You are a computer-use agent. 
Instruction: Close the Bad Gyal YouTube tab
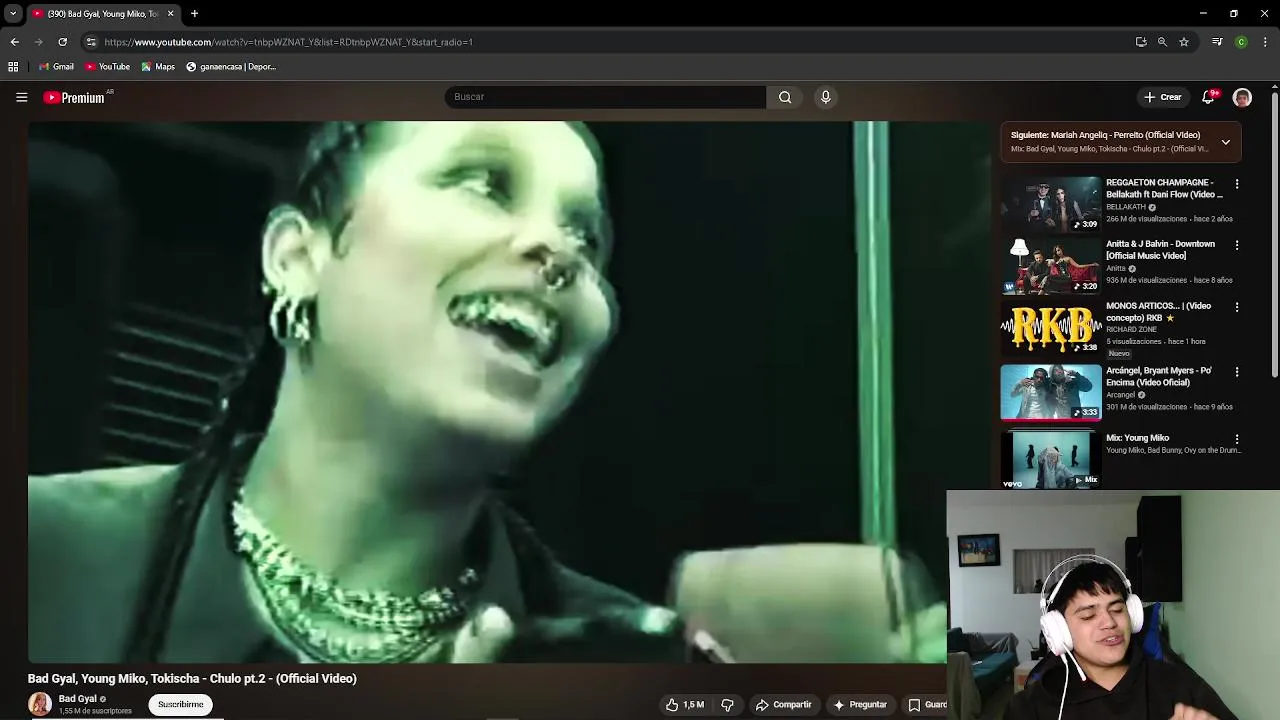170,14
